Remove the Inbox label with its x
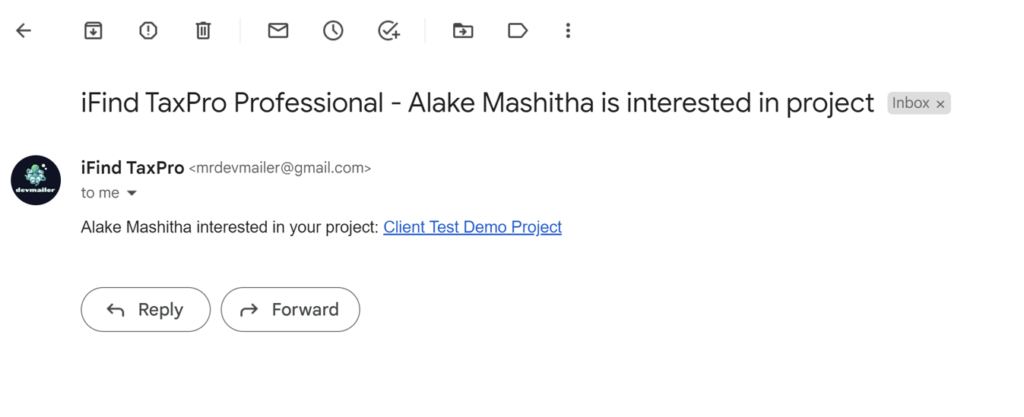Viewport: 1024px width, 417px height. click(x=941, y=103)
